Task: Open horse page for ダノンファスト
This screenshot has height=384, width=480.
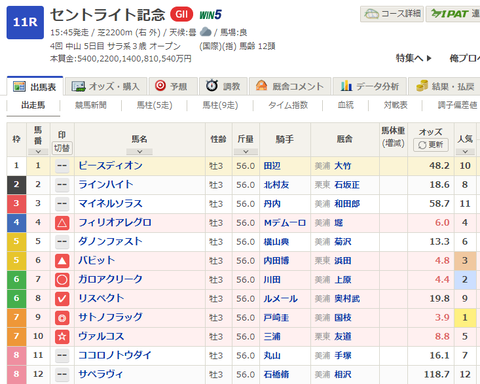Action: 110,242
